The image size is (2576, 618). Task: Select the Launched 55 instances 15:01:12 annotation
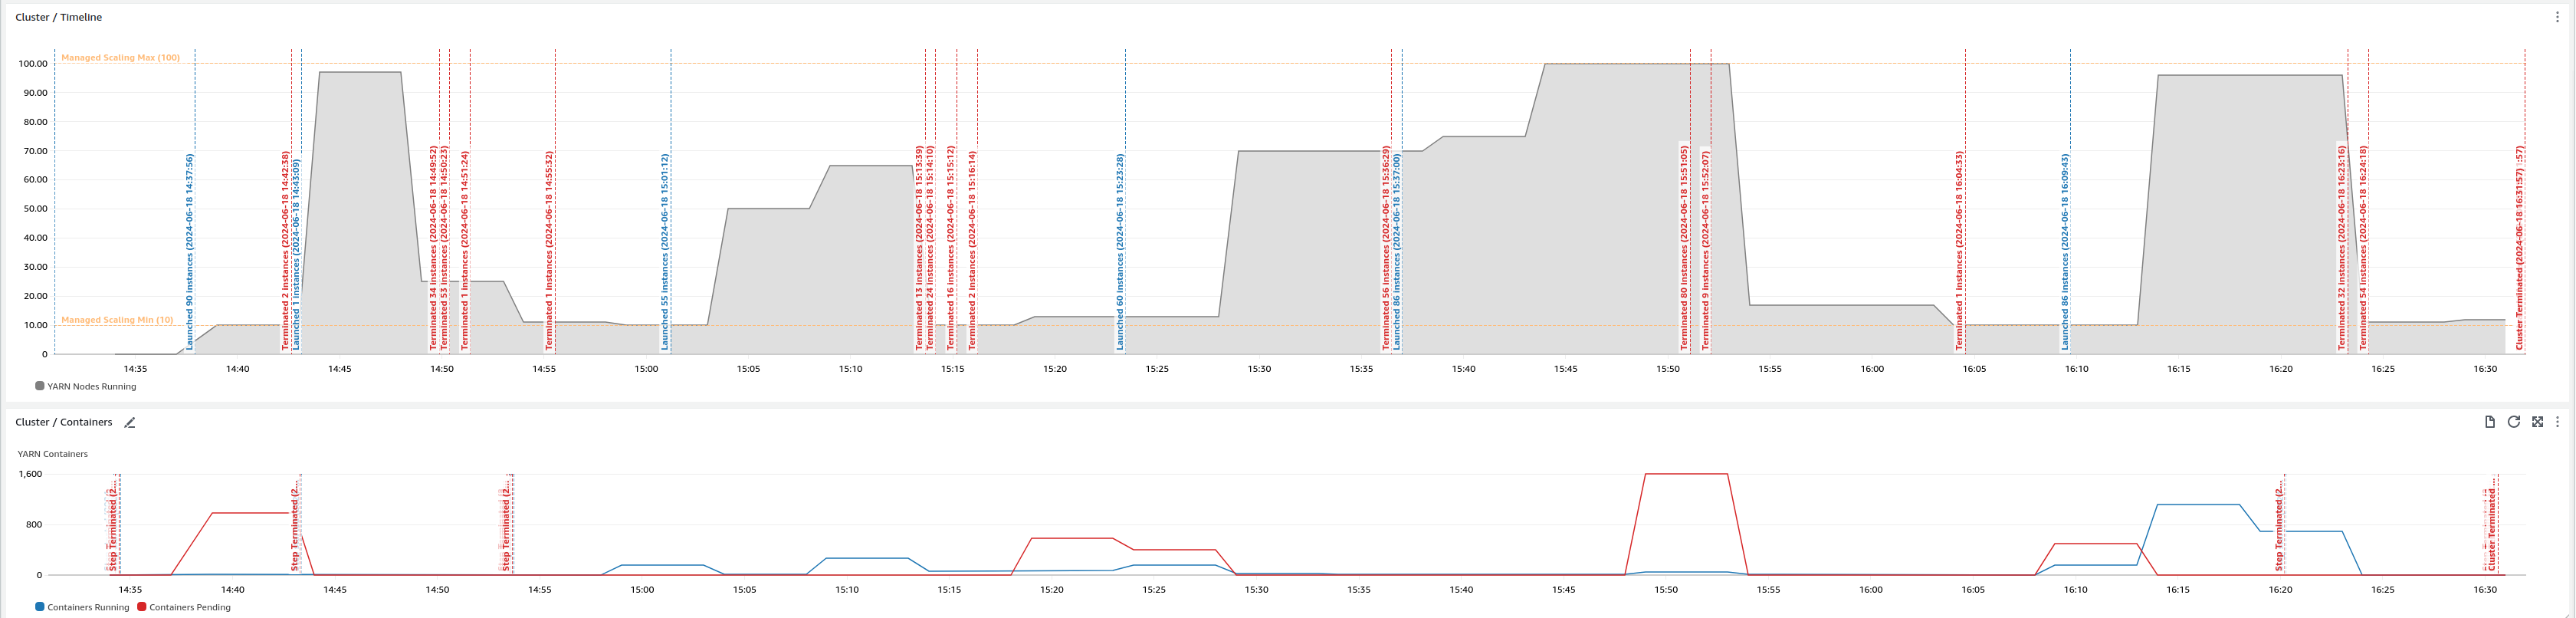[x=665, y=251]
